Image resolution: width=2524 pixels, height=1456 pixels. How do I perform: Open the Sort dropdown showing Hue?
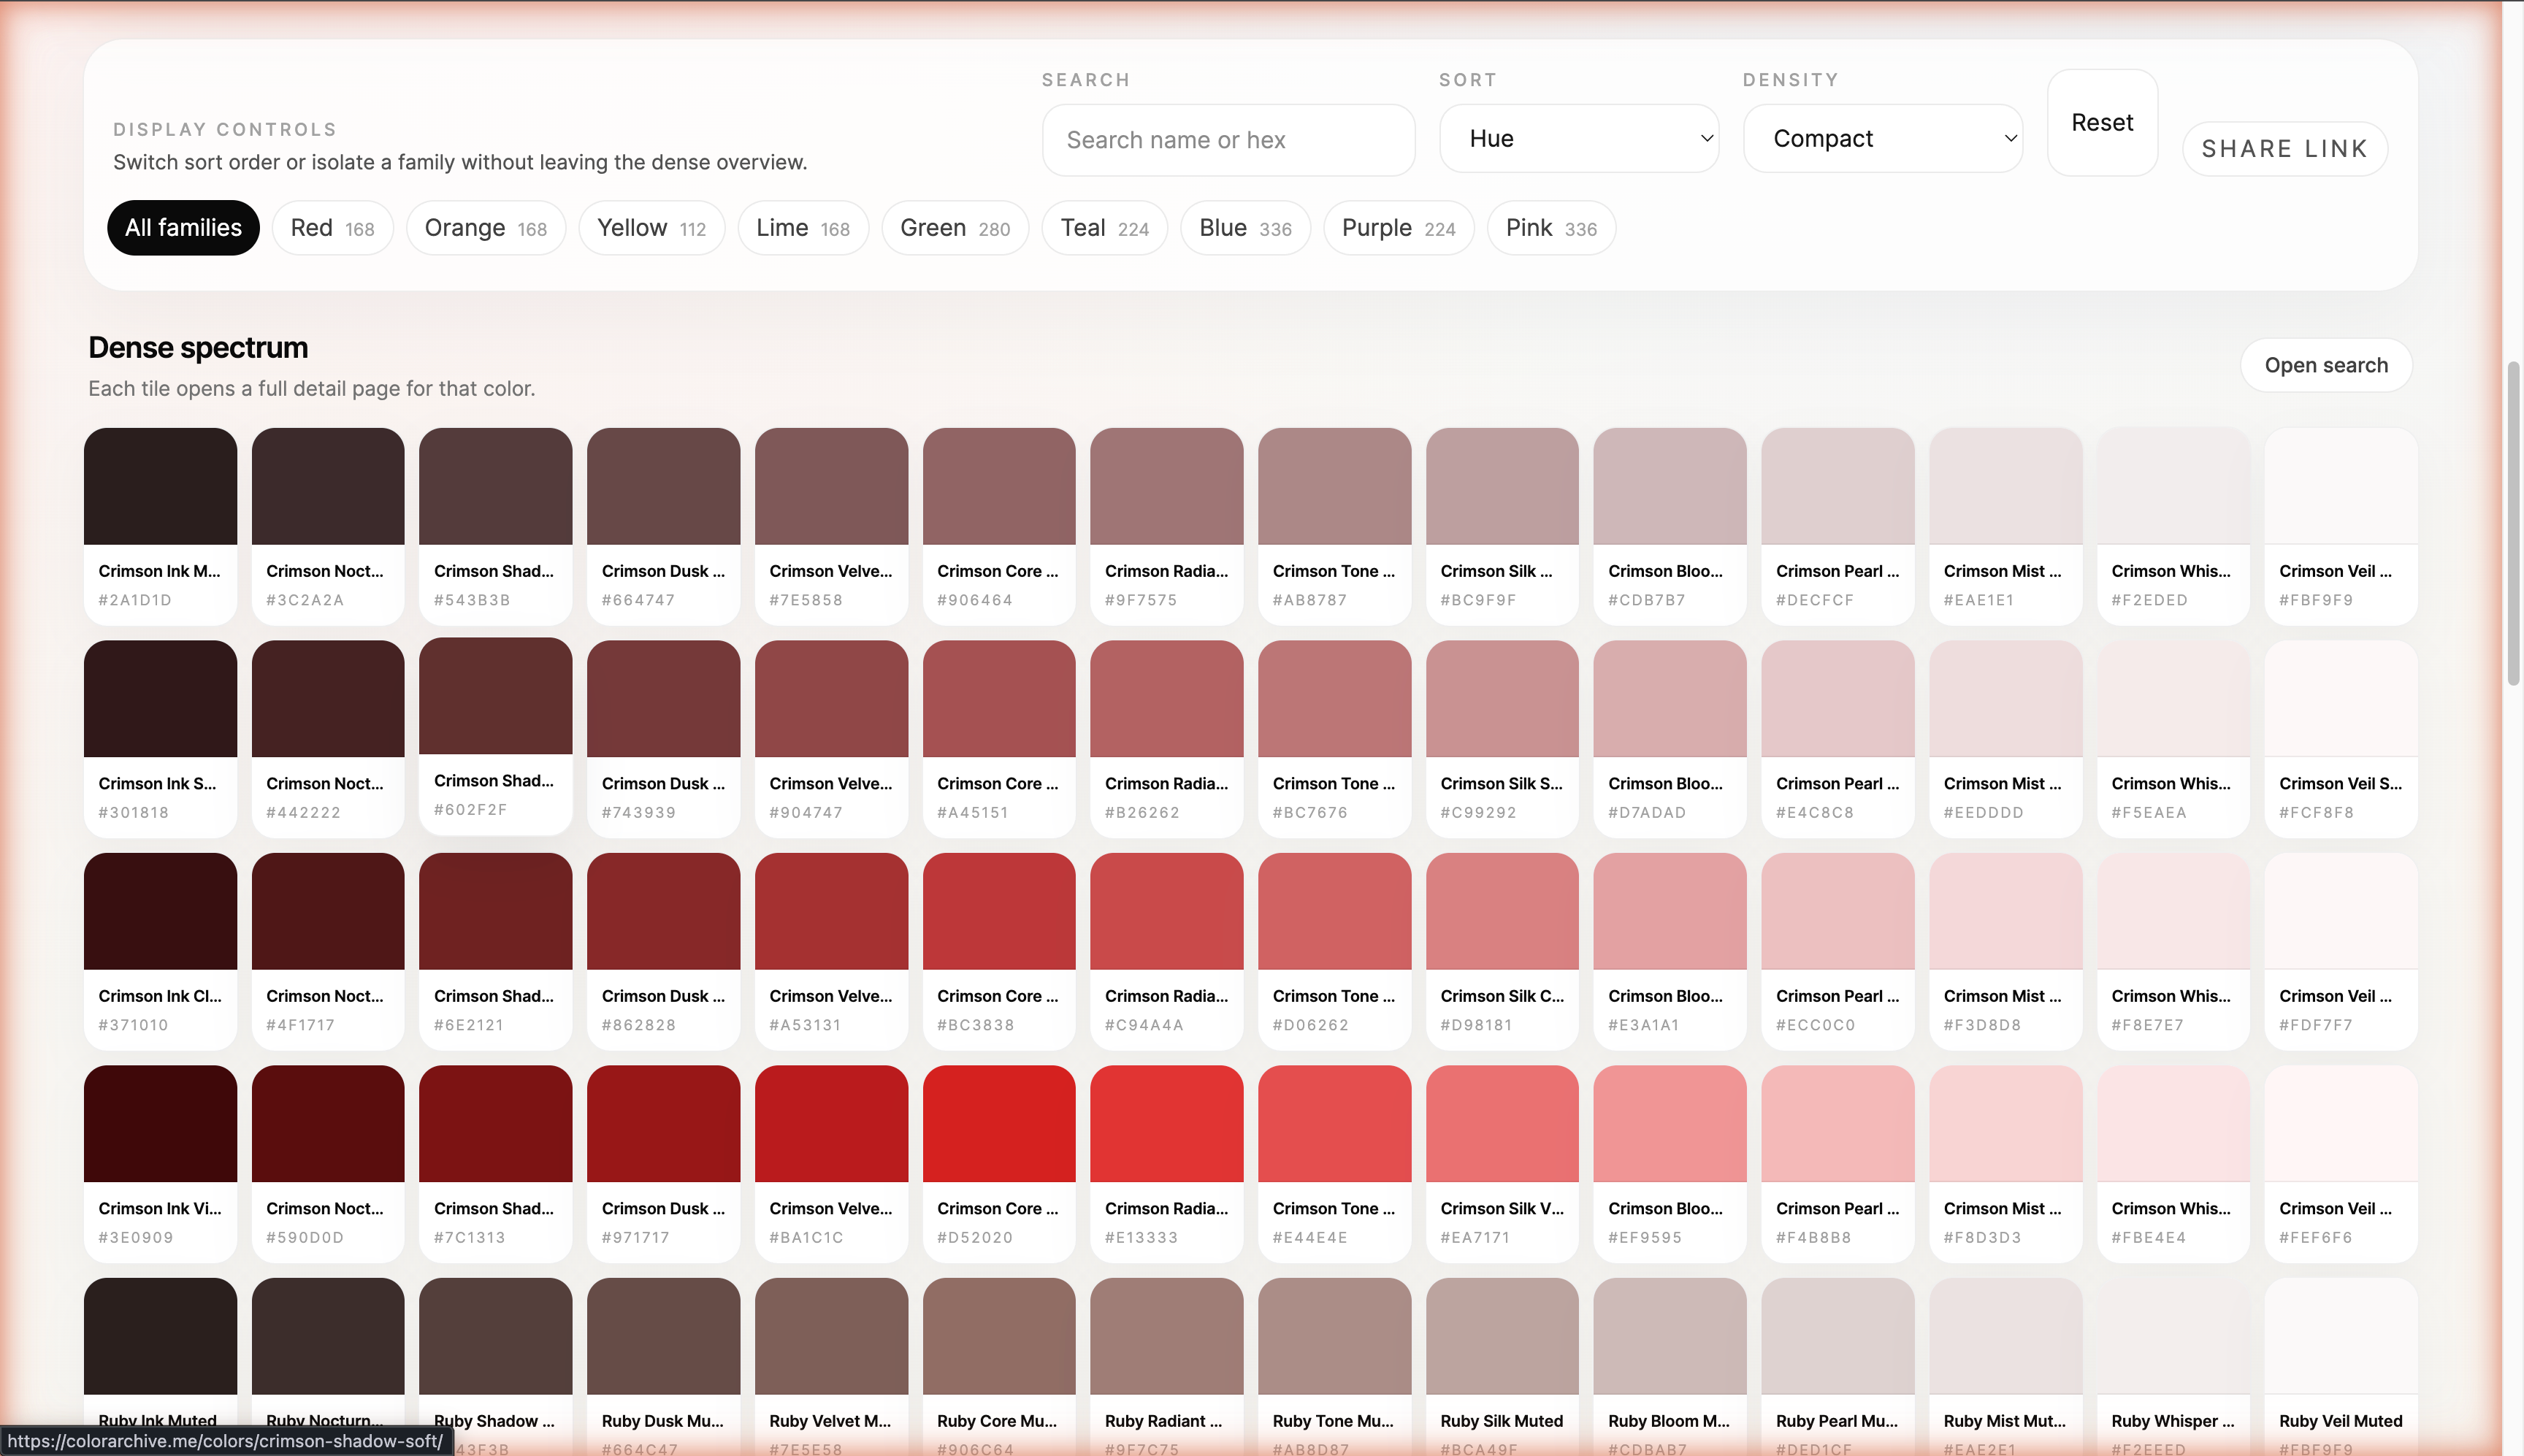tap(1579, 138)
